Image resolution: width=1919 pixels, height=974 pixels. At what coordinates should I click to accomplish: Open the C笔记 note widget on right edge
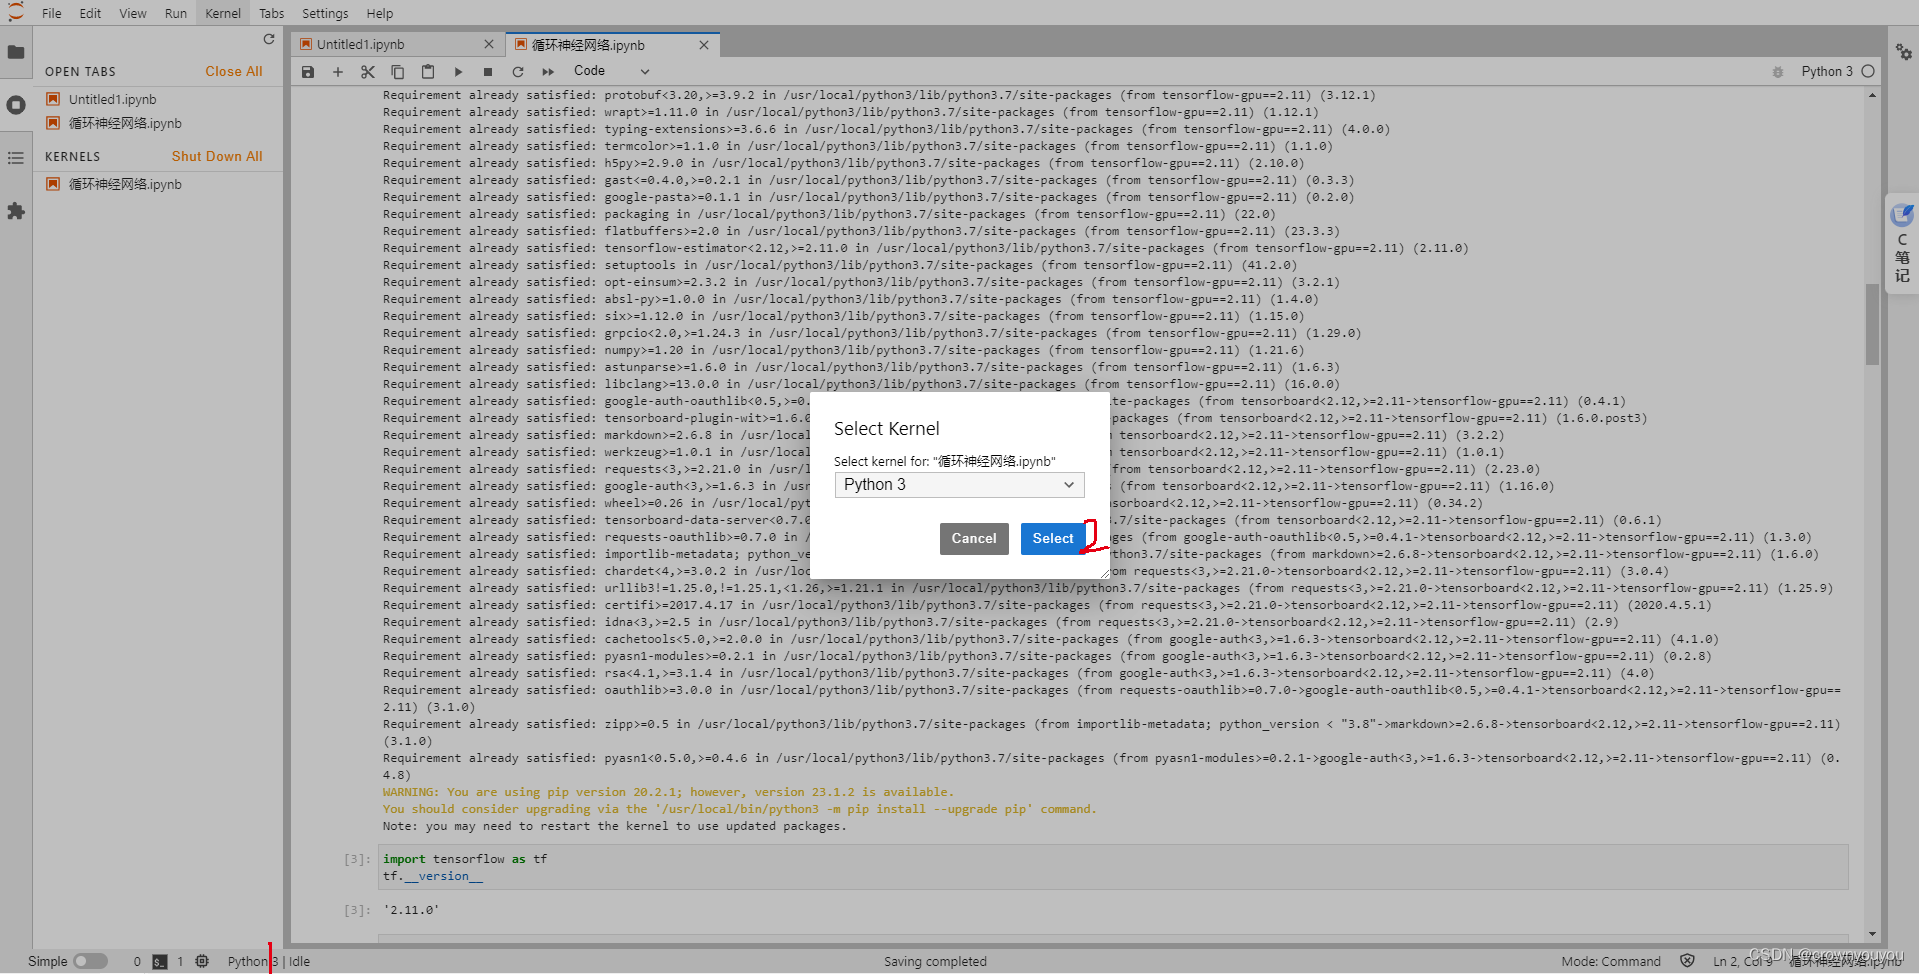[x=1902, y=243]
